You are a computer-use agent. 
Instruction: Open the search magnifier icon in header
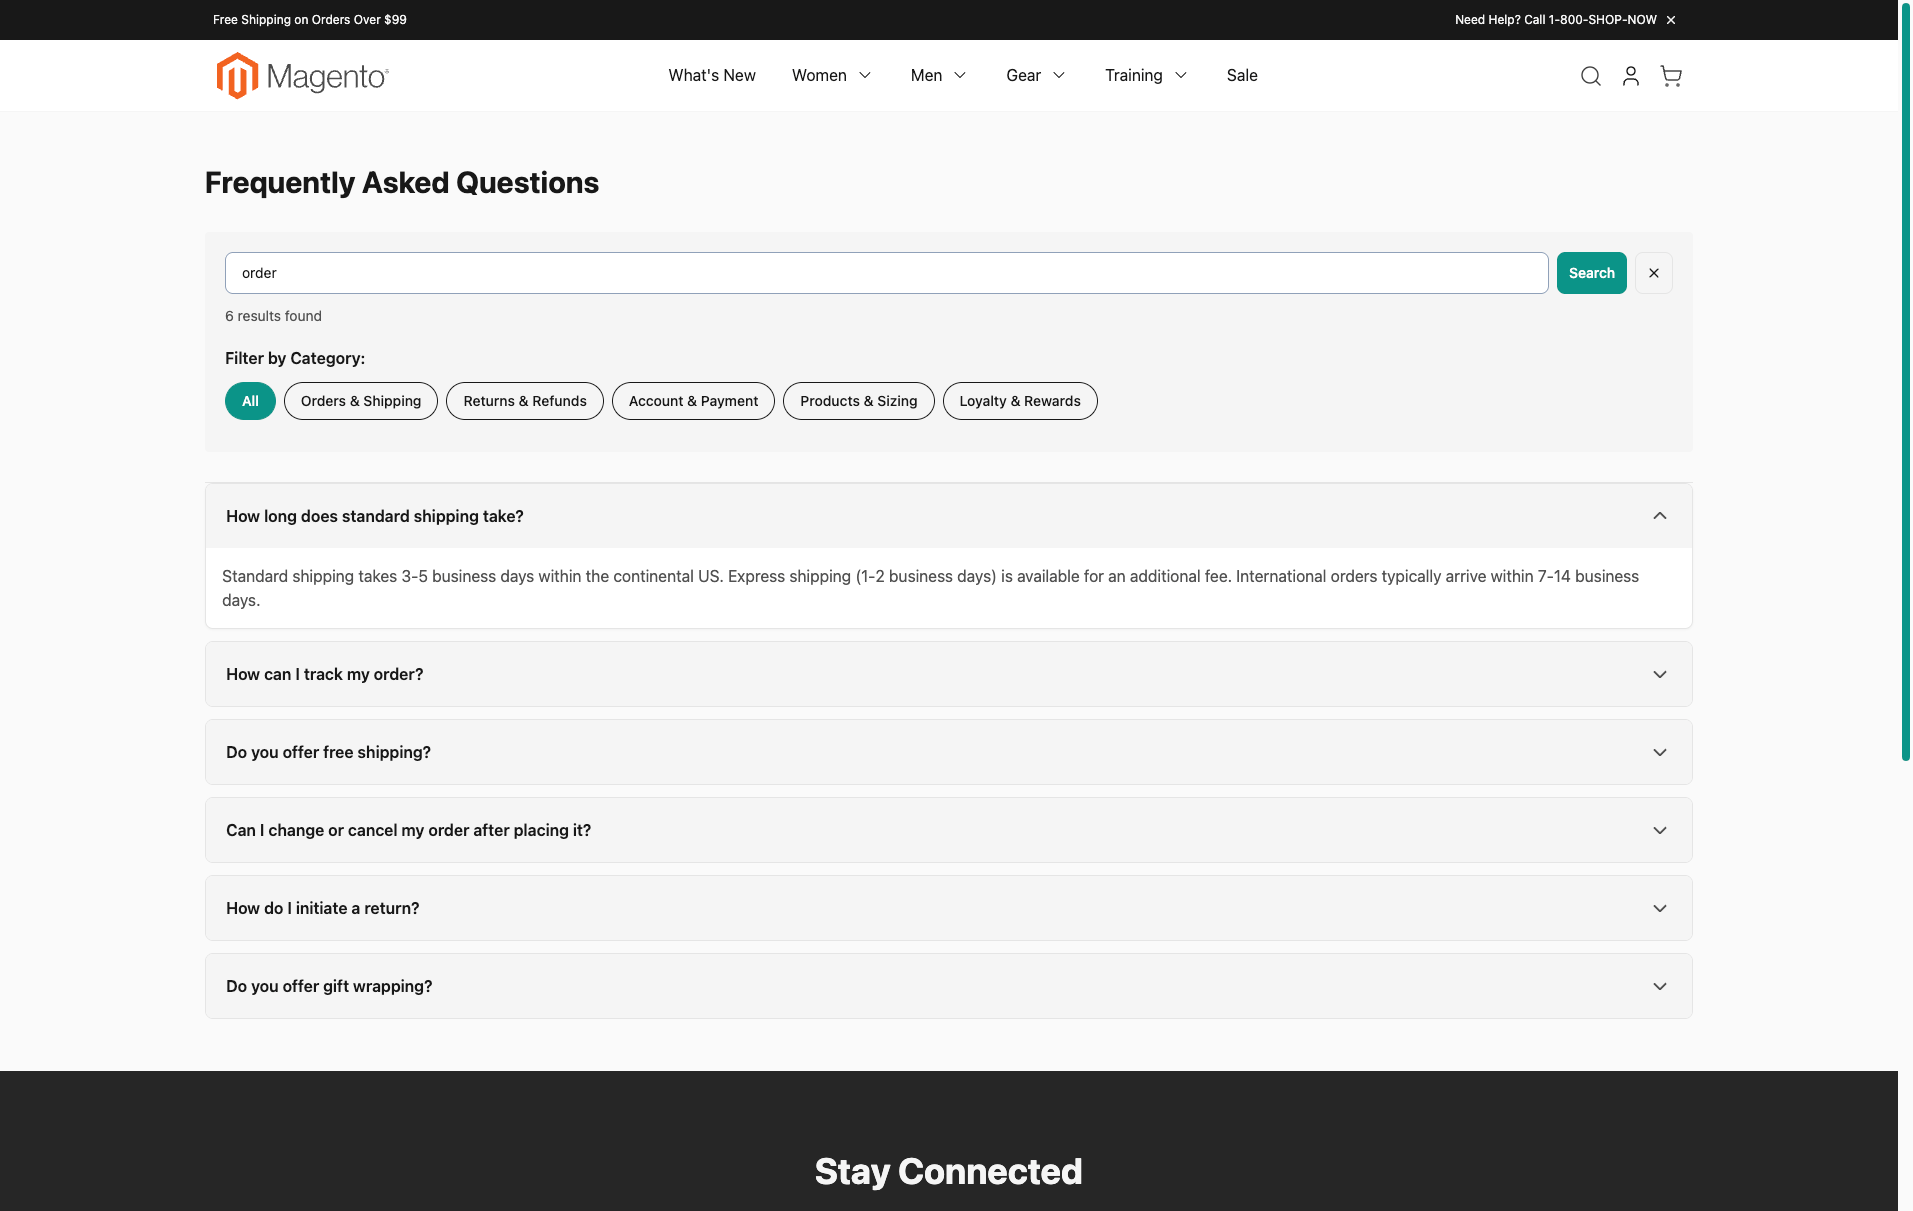coord(1590,76)
